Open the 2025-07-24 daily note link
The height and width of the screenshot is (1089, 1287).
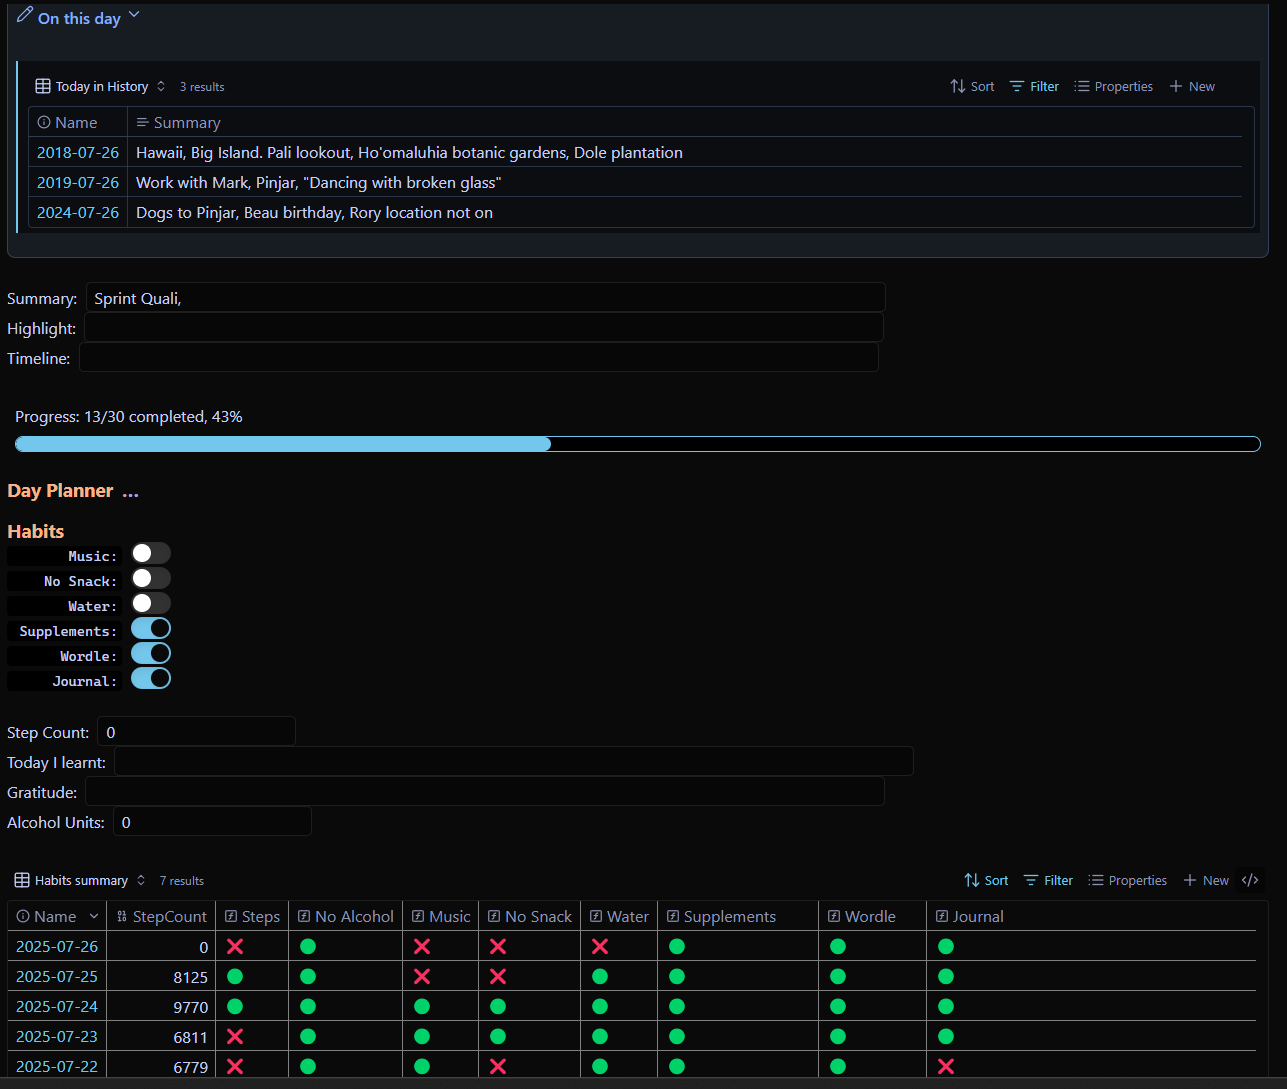57,1007
